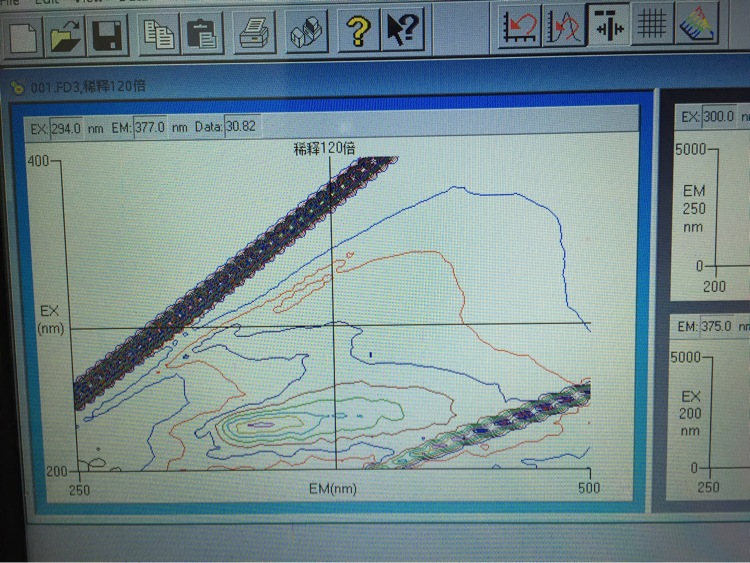Open Help with yellow question mark

click(359, 31)
